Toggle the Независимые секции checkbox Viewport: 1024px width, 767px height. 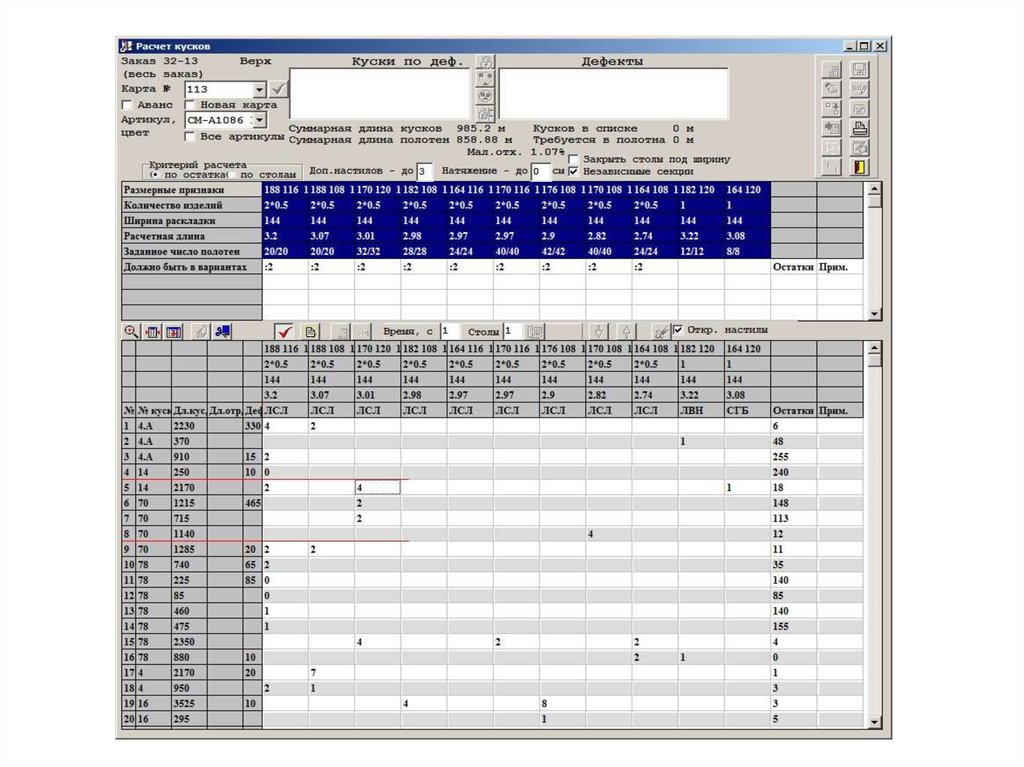pos(573,171)
